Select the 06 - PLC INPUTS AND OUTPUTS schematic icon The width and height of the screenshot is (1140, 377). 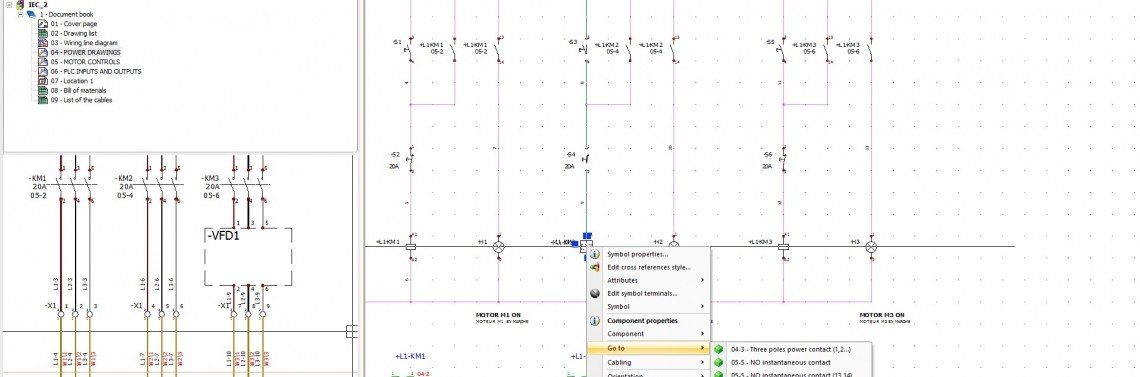point(43,71)
